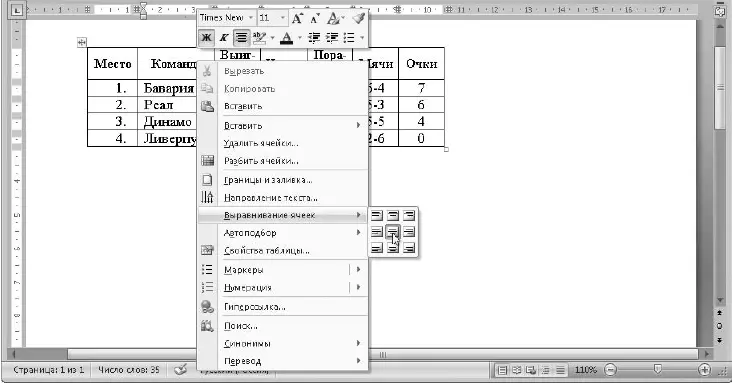Switch to Full Screen Reading view
This screenshot has width=732, height=383.
click(516, 370)
